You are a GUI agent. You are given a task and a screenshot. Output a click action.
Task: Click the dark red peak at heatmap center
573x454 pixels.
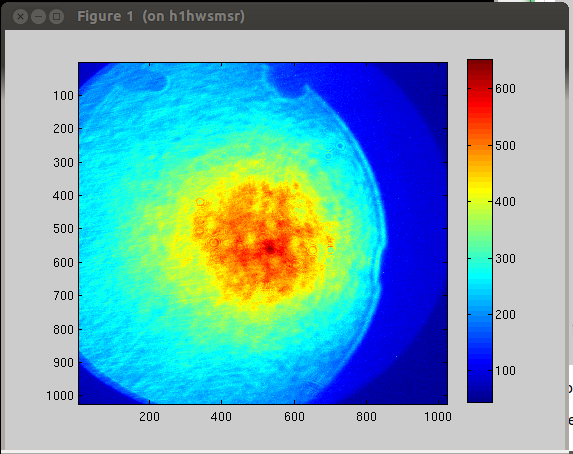[270, 249]
